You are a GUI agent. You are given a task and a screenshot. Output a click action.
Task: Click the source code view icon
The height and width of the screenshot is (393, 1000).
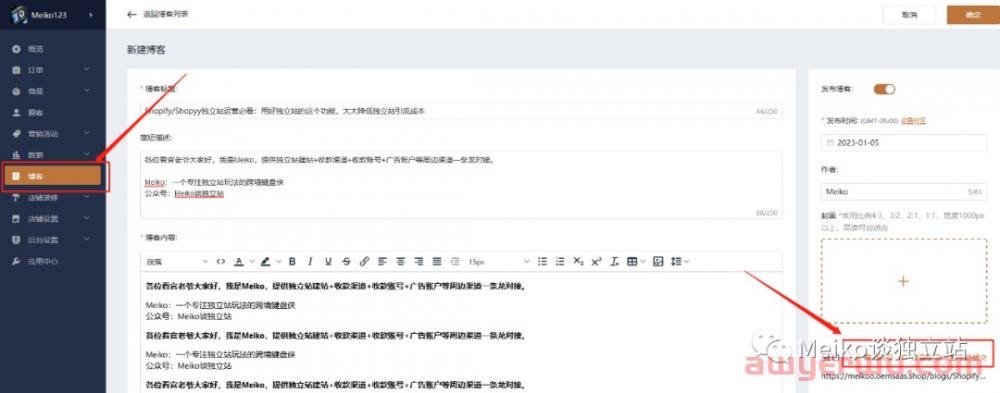click(x=221, y=261)
